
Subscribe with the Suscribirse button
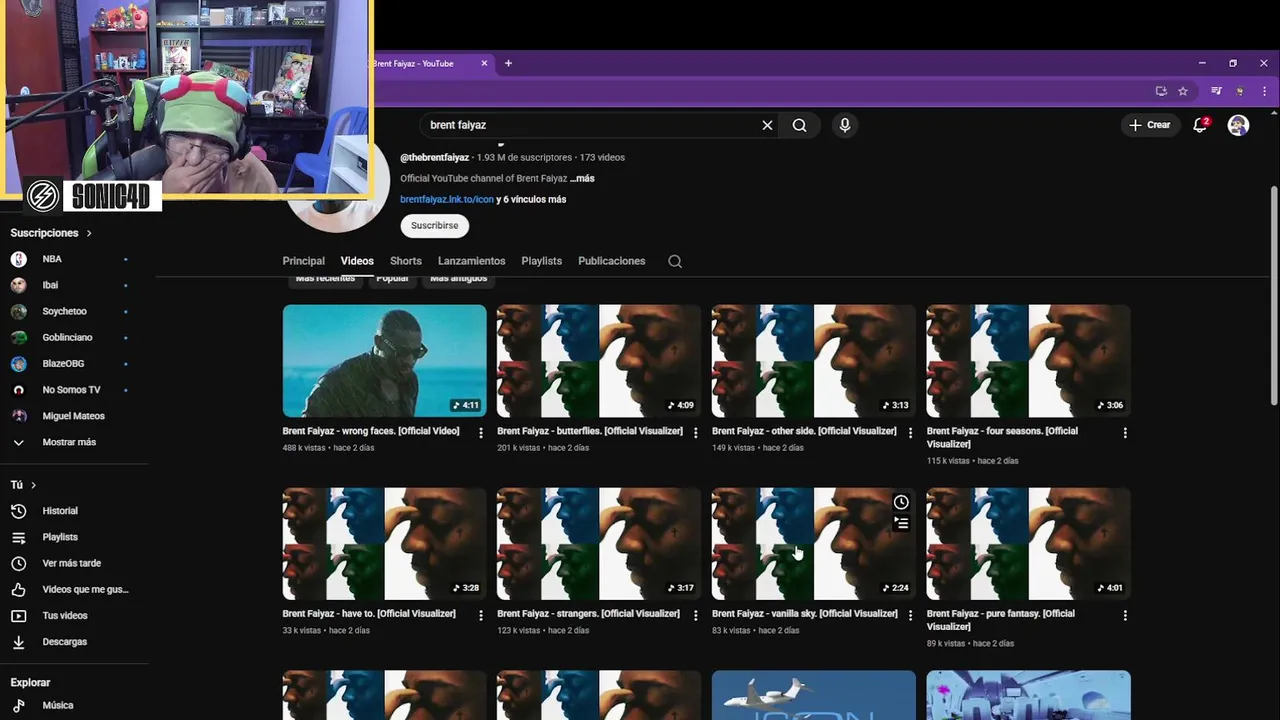pyautogui.click(x=434, y=225)
